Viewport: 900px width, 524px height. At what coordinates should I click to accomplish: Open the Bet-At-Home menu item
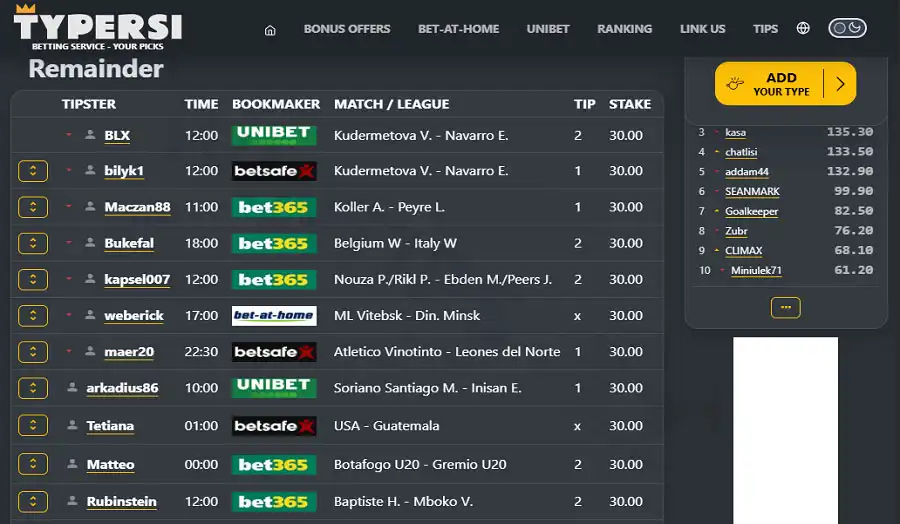tap(458, 29)
